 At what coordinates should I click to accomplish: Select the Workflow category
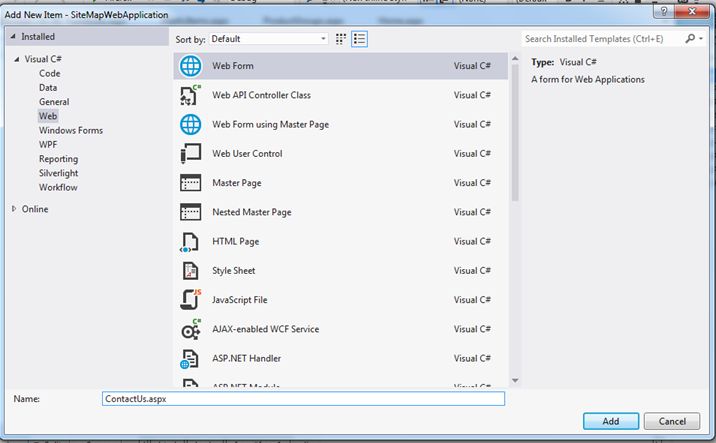coord(58,187)
